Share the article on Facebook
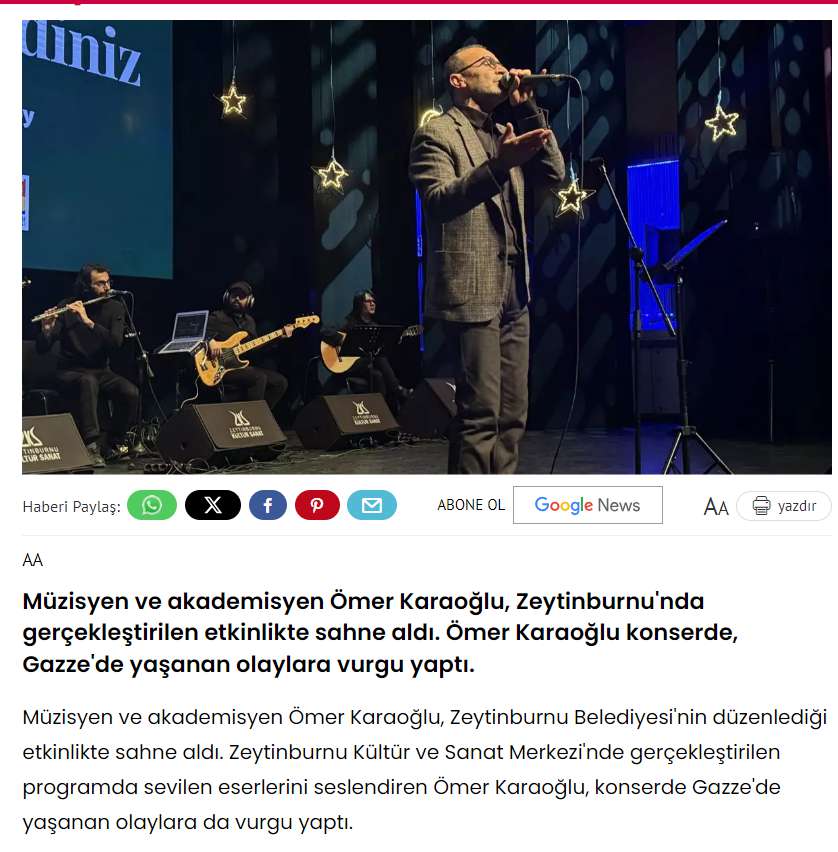 (268, 505)
